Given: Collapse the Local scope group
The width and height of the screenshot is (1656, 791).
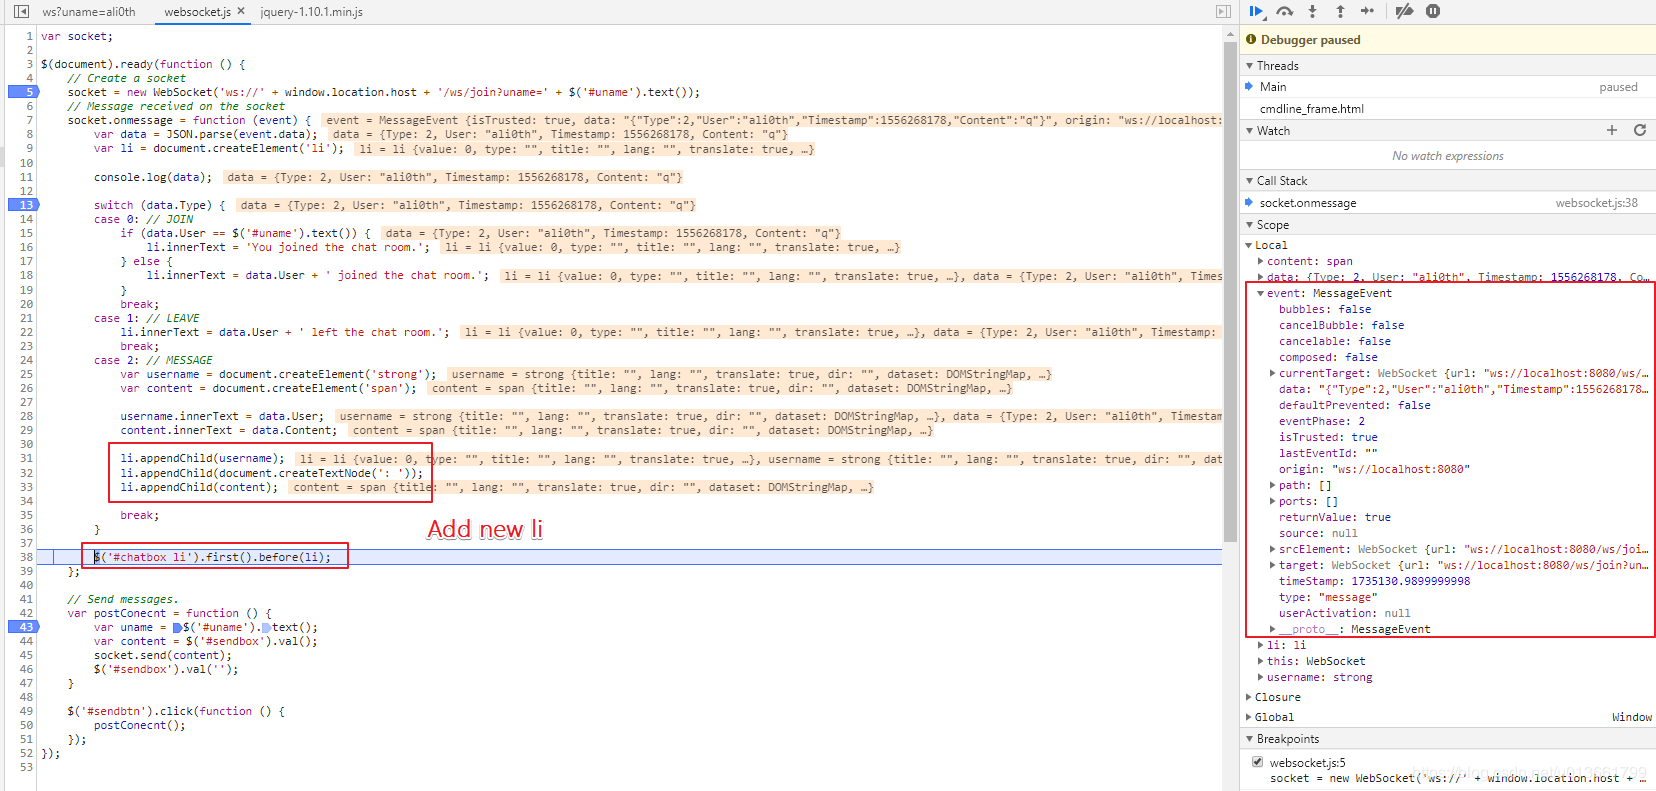Looking at the screenshot, I should click(x=1249, y=245).
